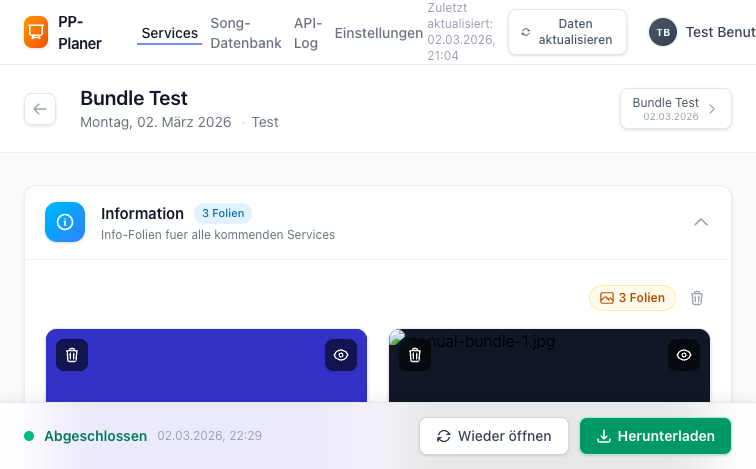Delete the Information section via top trash icon
The image size is (756, 469).
click(x=697, y=298)
